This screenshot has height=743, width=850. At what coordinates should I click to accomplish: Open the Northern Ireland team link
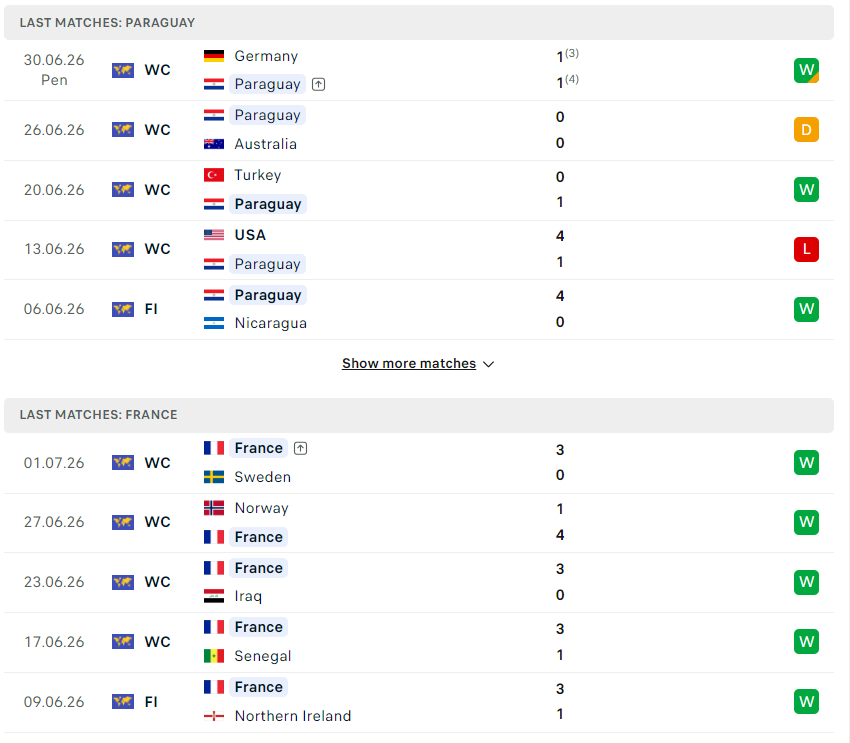[293, 716]
